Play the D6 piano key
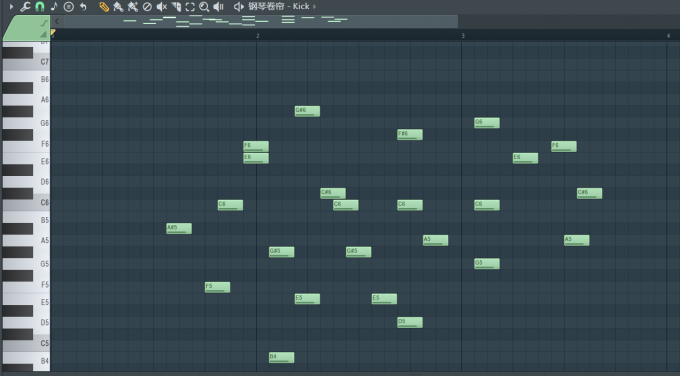The image size is (680, 376). pos(41,182)
